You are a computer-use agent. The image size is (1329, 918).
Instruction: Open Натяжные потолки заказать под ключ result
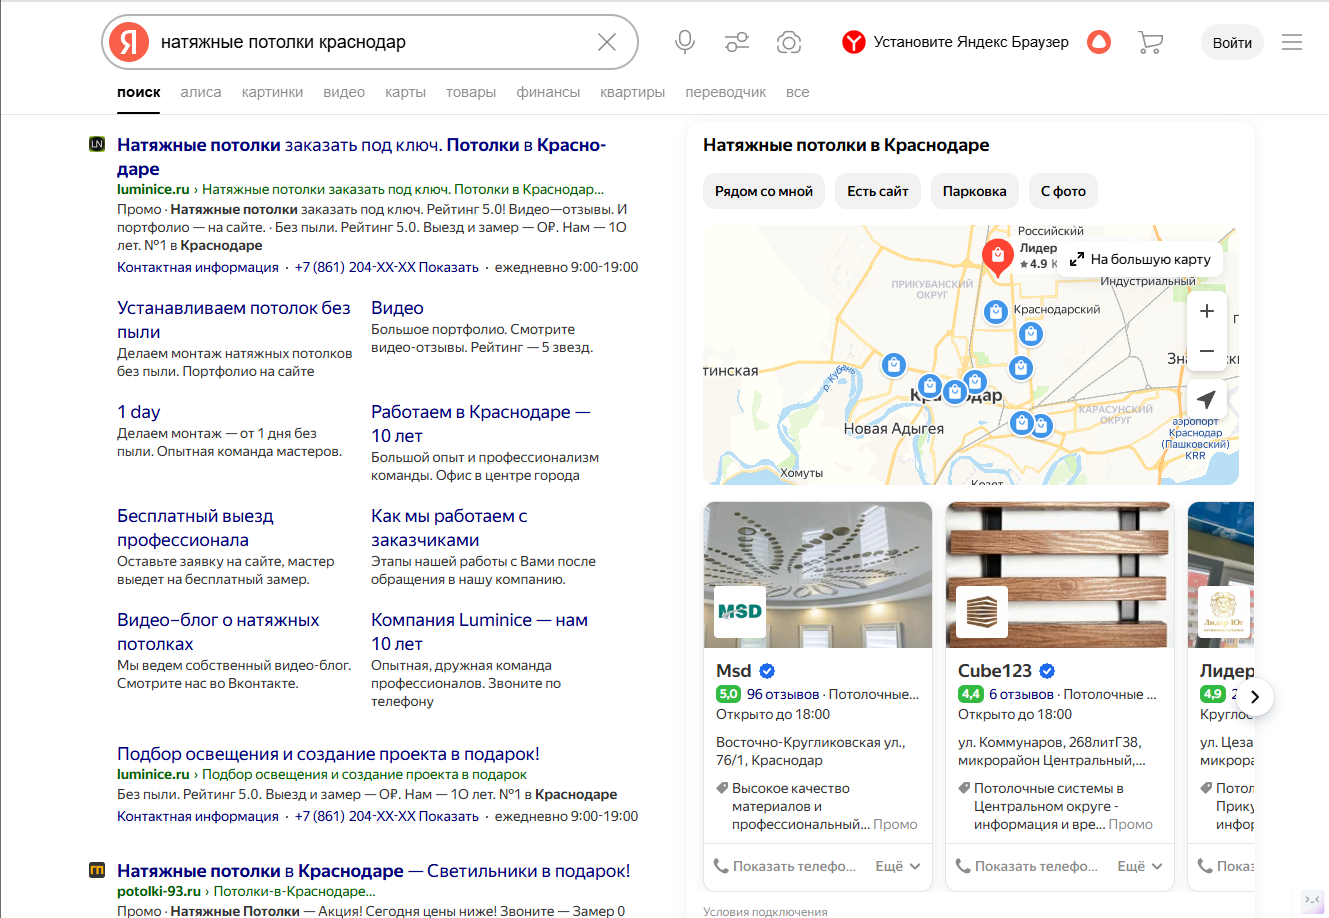tap(361, 157)
